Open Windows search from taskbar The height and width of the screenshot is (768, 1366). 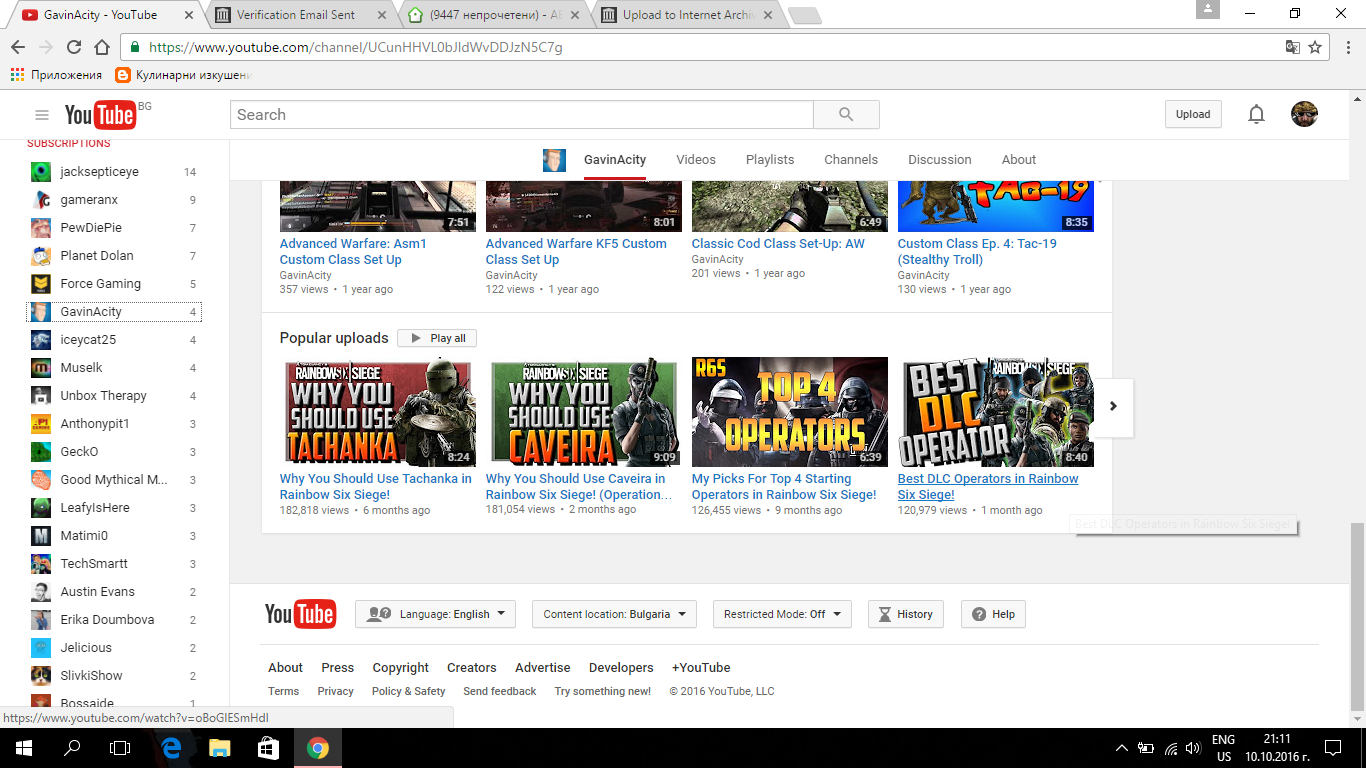point(72,748)
